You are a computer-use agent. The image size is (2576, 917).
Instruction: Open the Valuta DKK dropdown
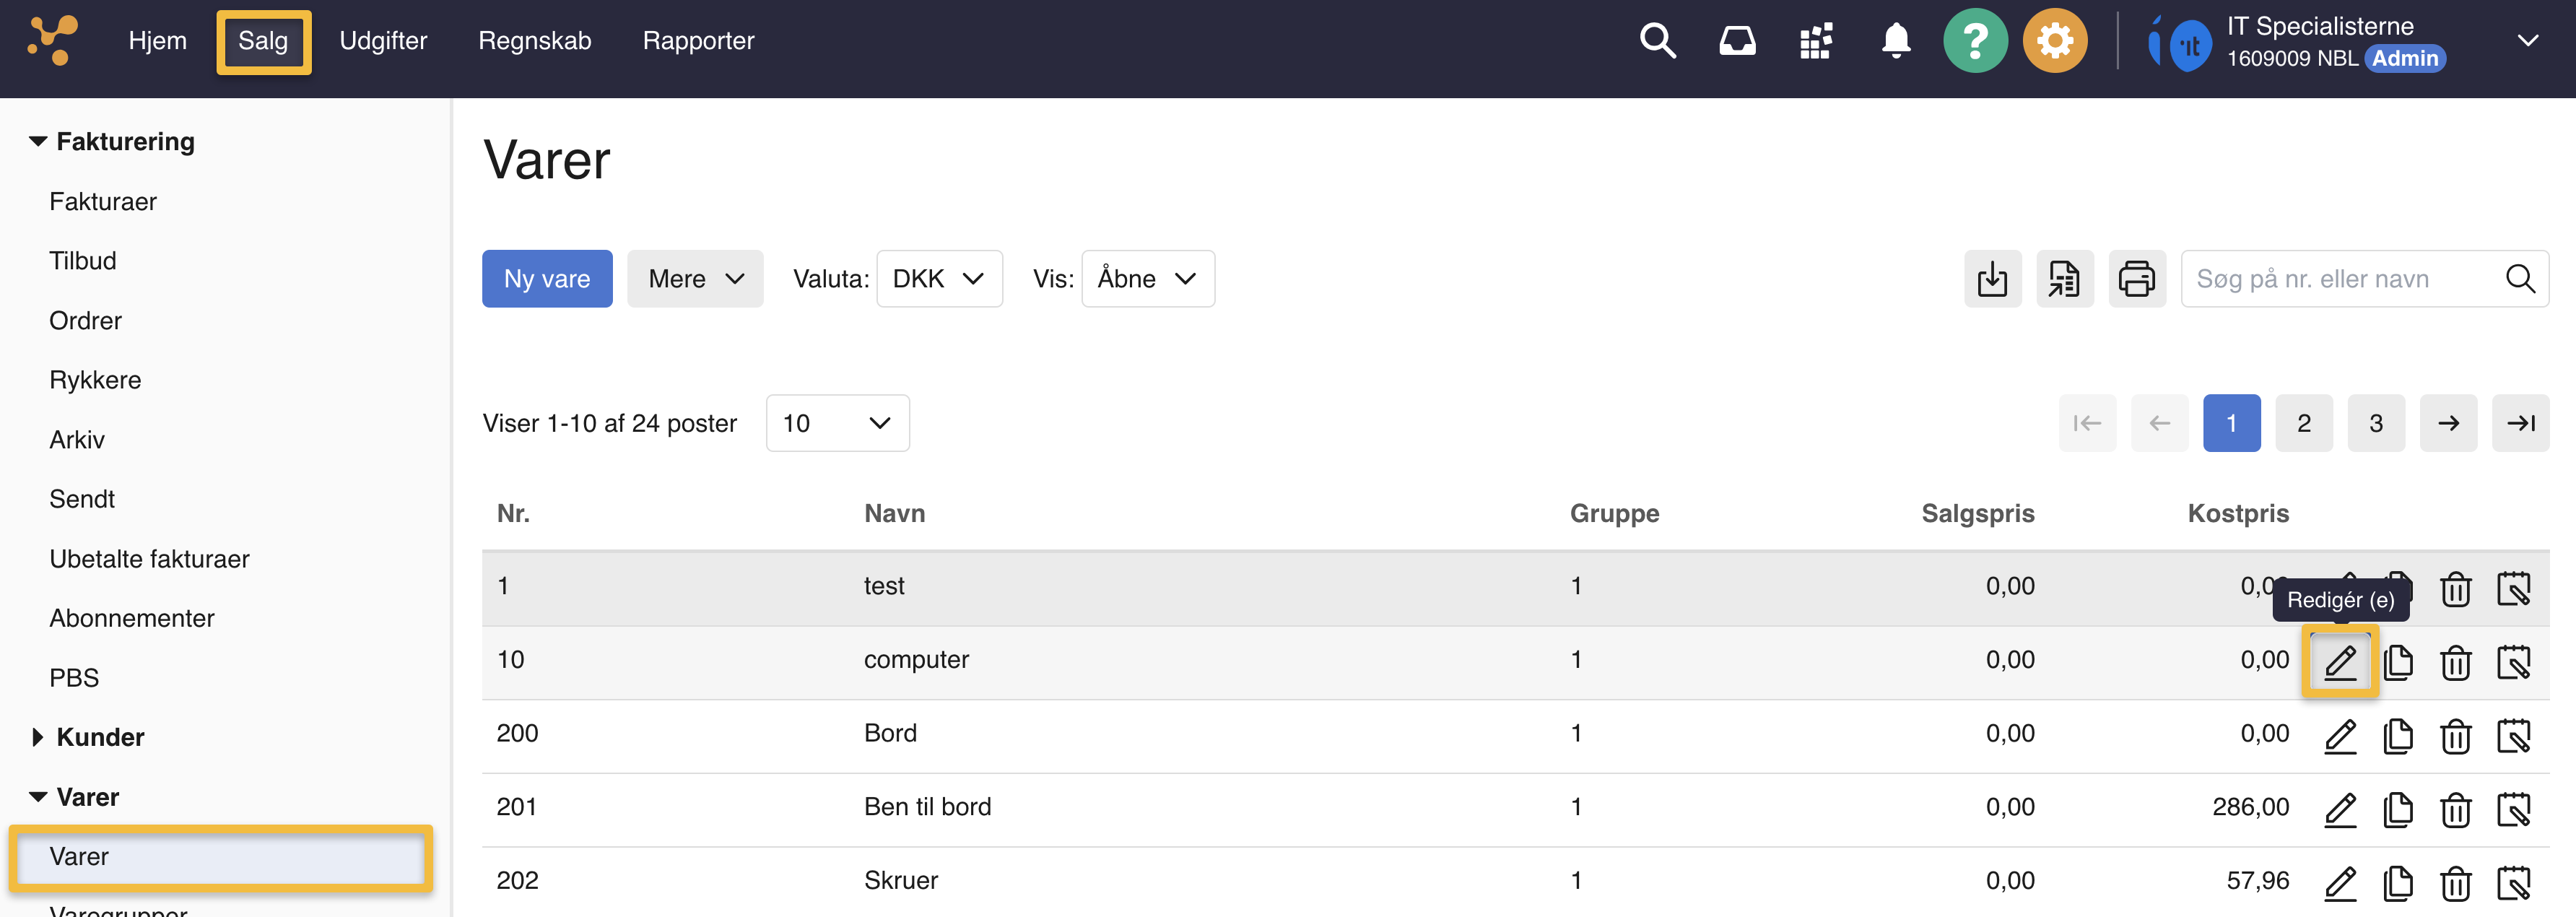click(938, 279)
